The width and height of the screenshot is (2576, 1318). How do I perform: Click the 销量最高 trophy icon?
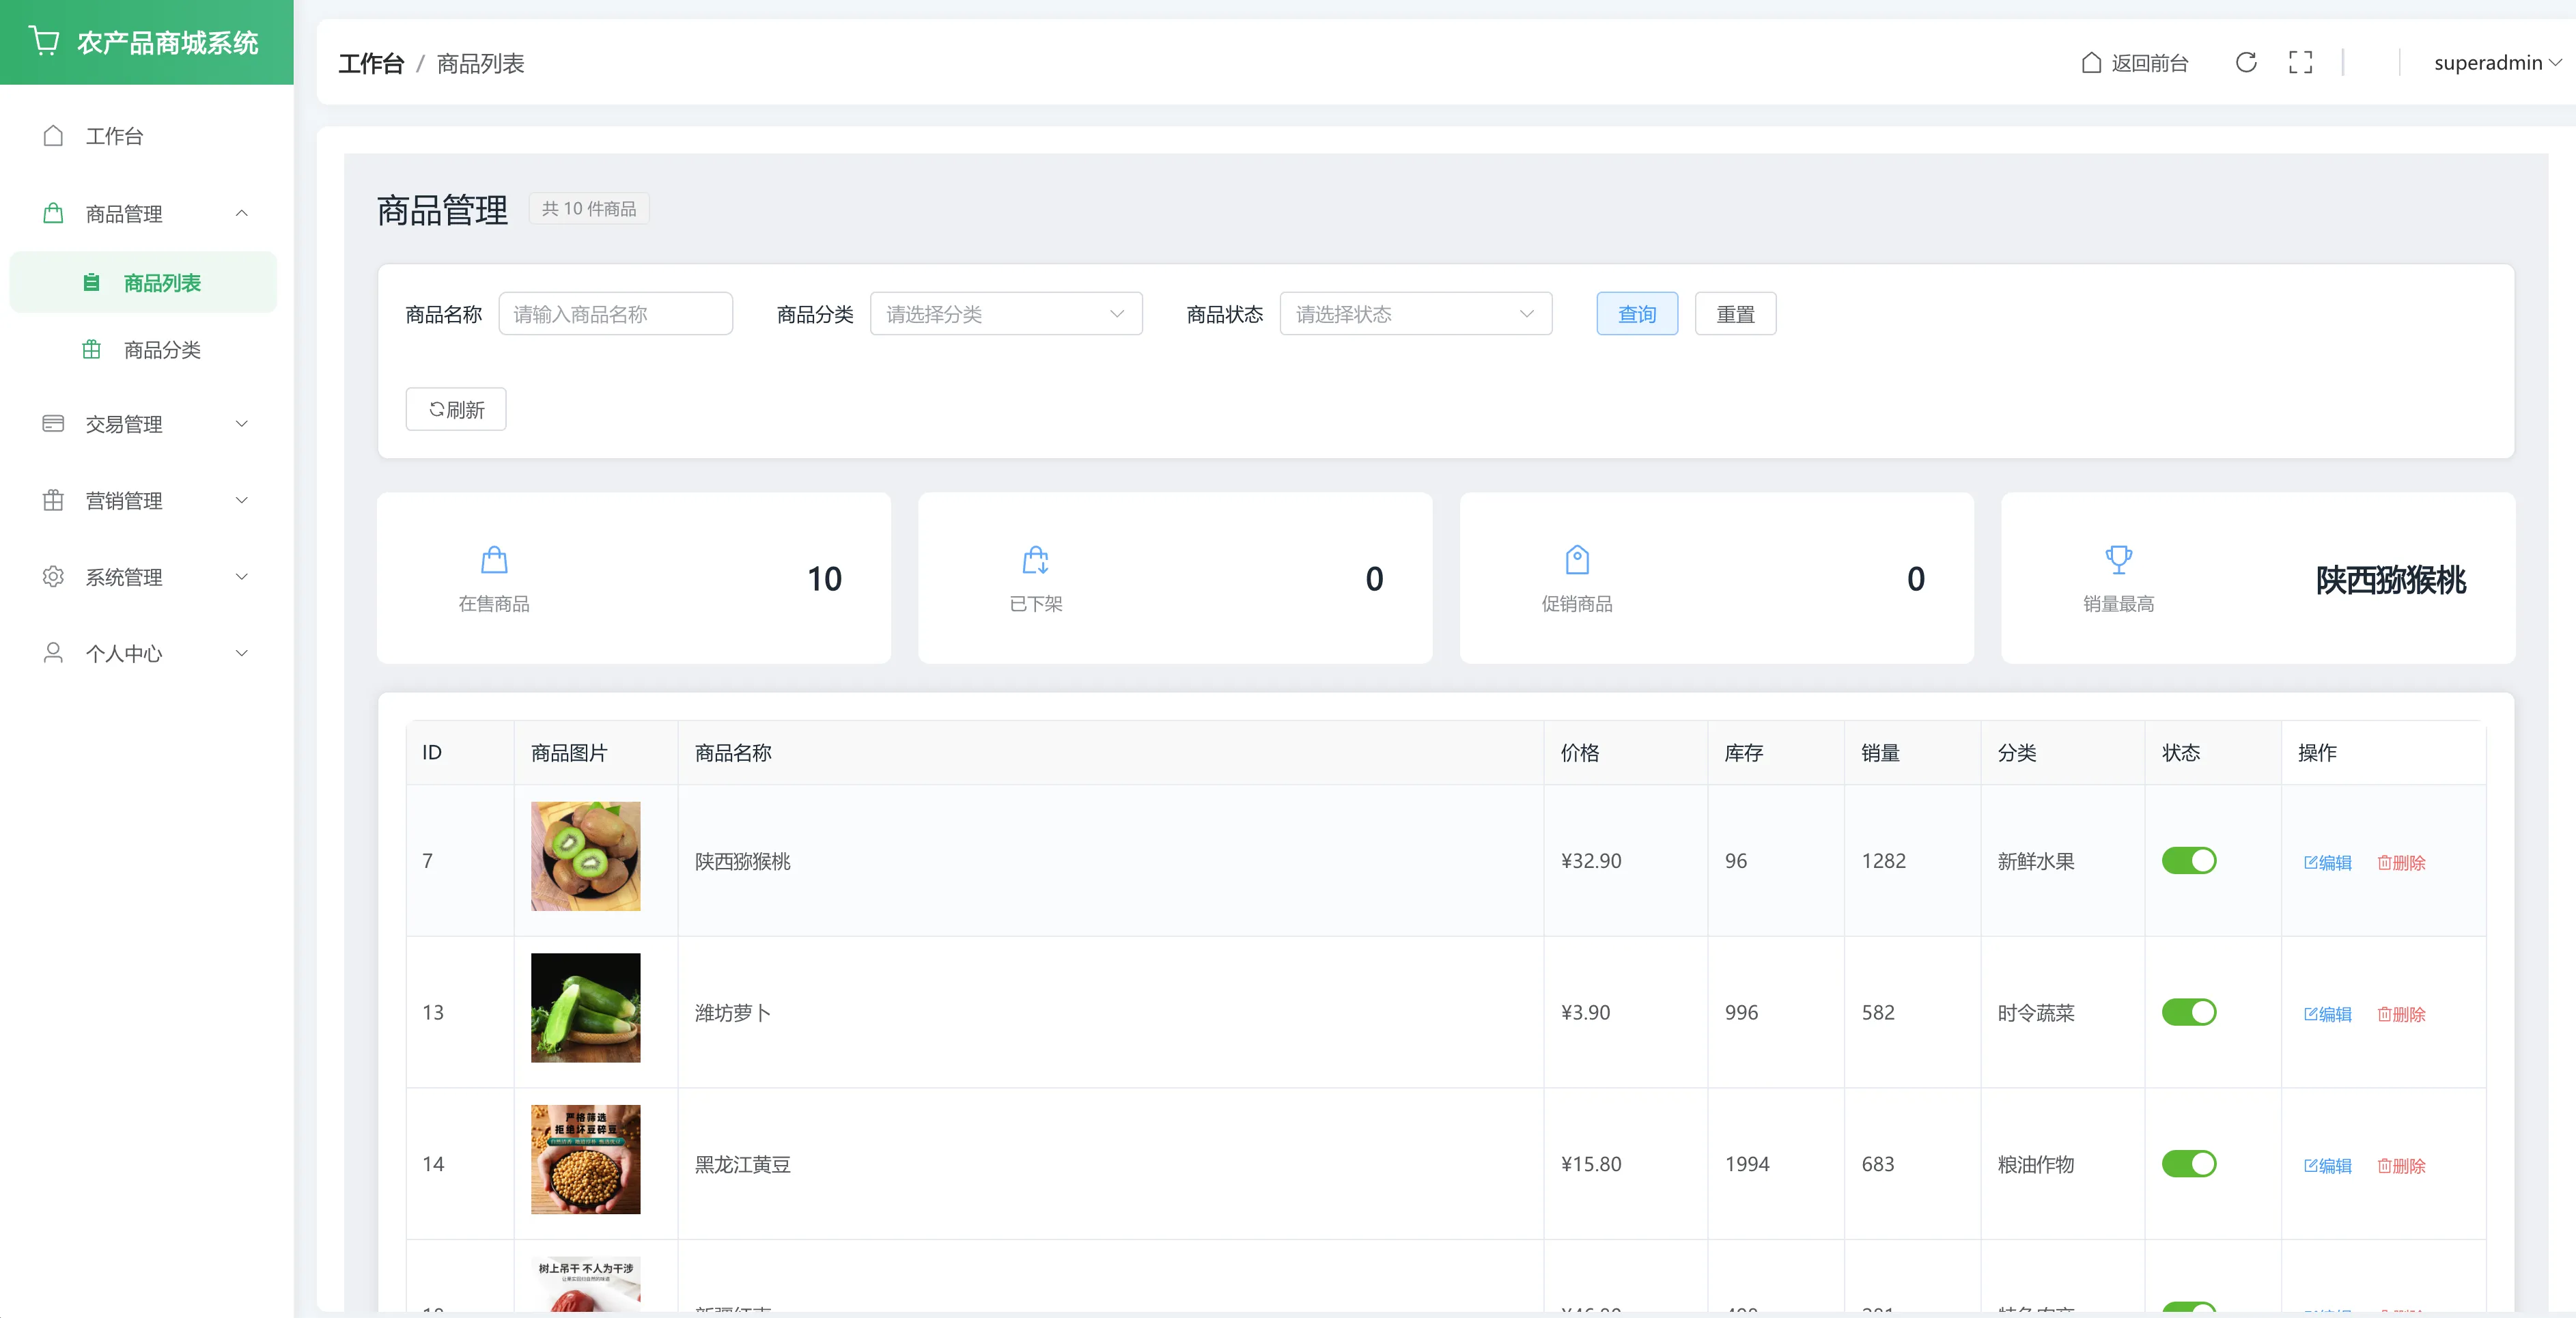[x=2118, y=560]
